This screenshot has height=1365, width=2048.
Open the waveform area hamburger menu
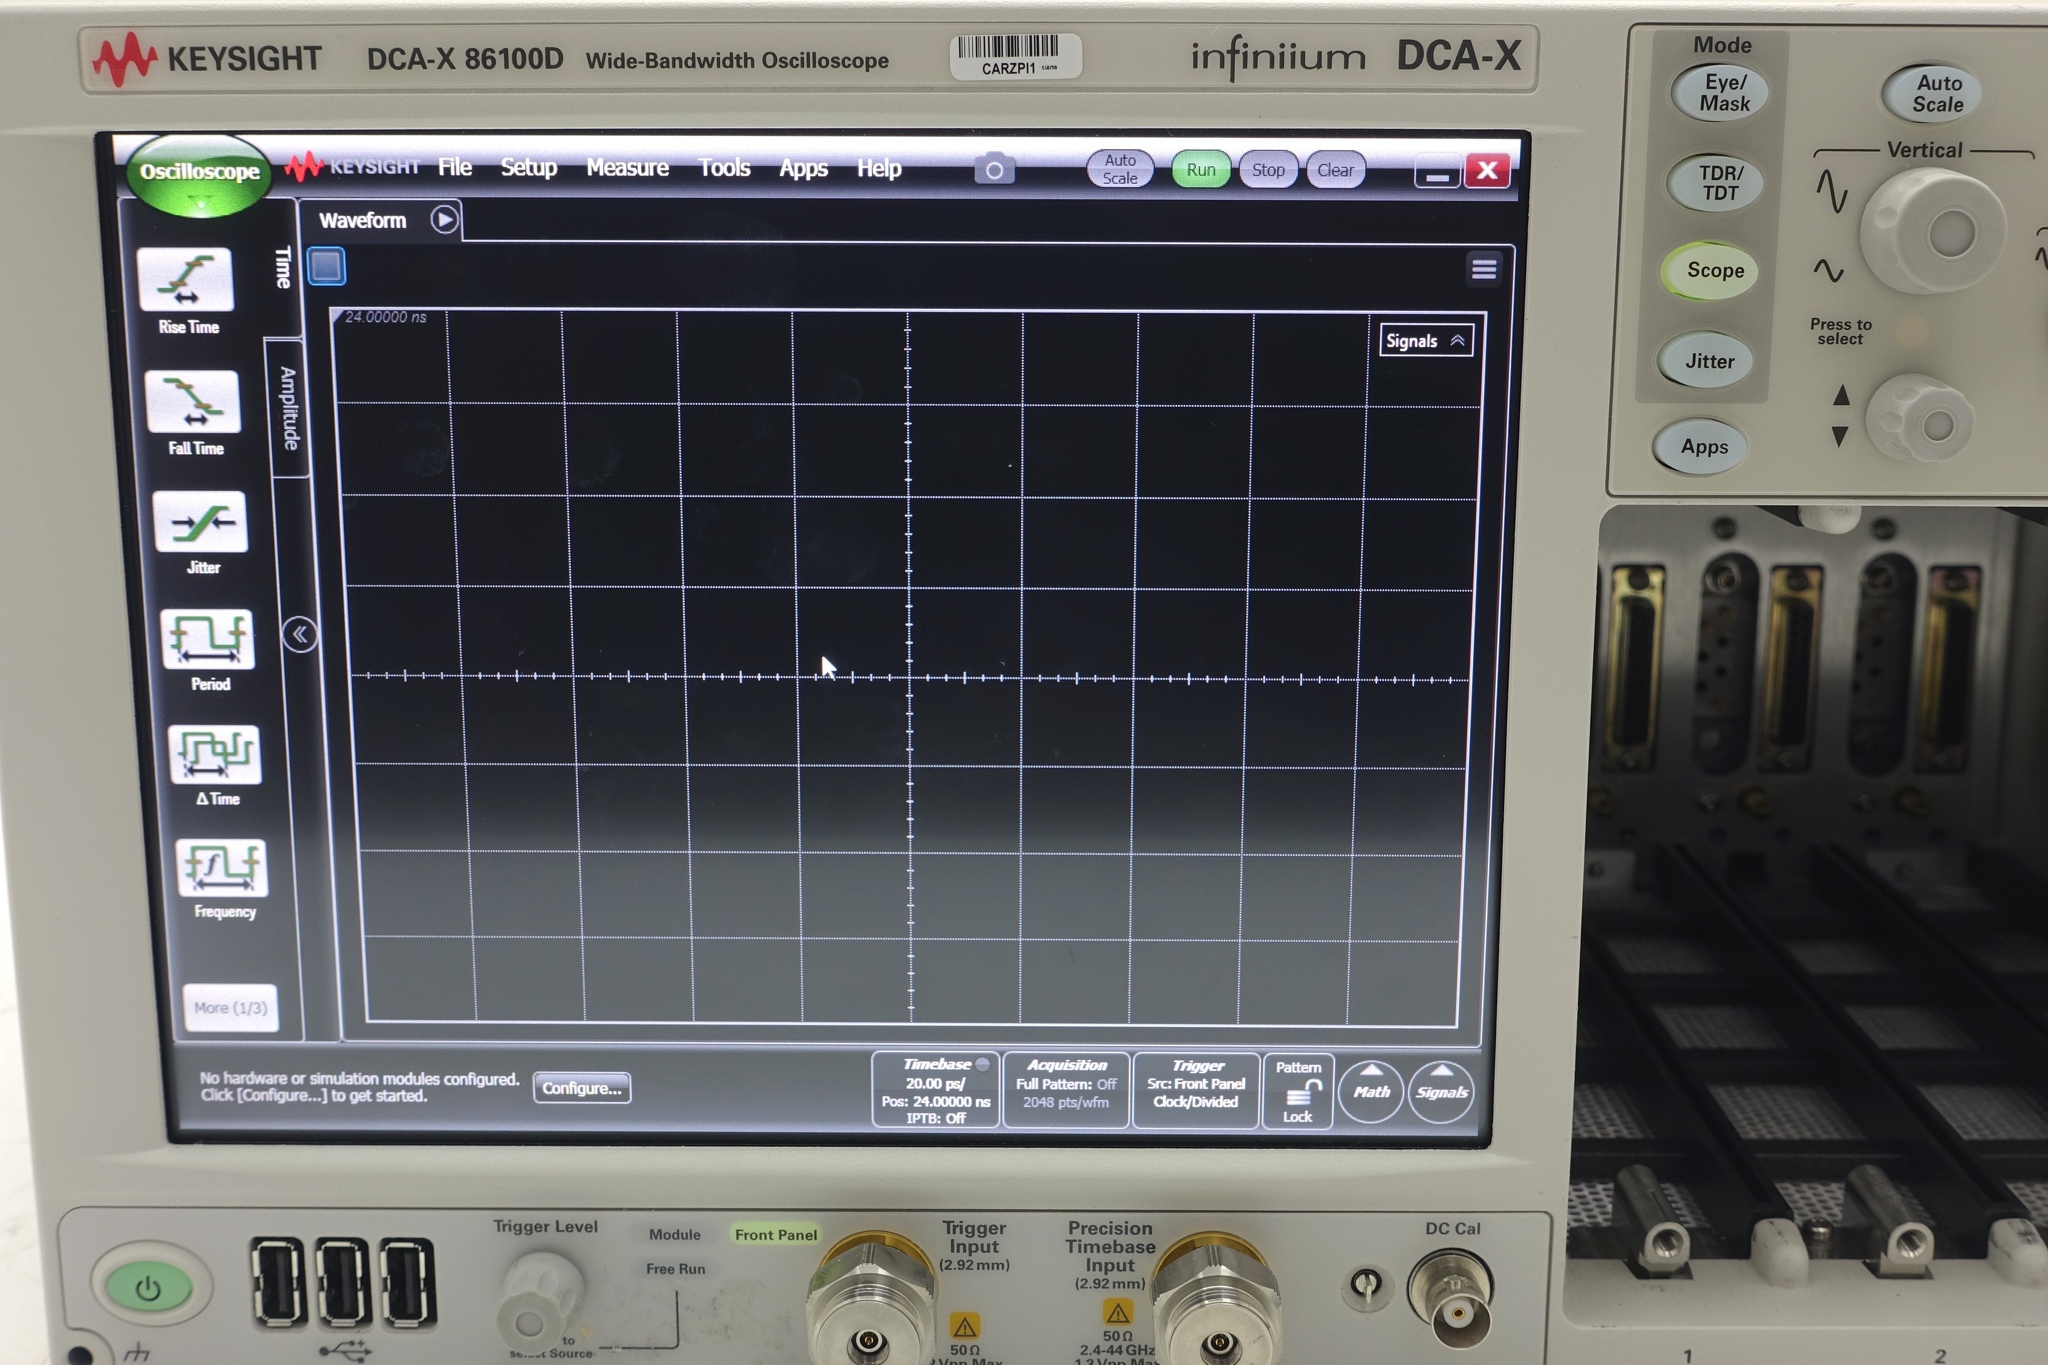[x=1484, y=268]
